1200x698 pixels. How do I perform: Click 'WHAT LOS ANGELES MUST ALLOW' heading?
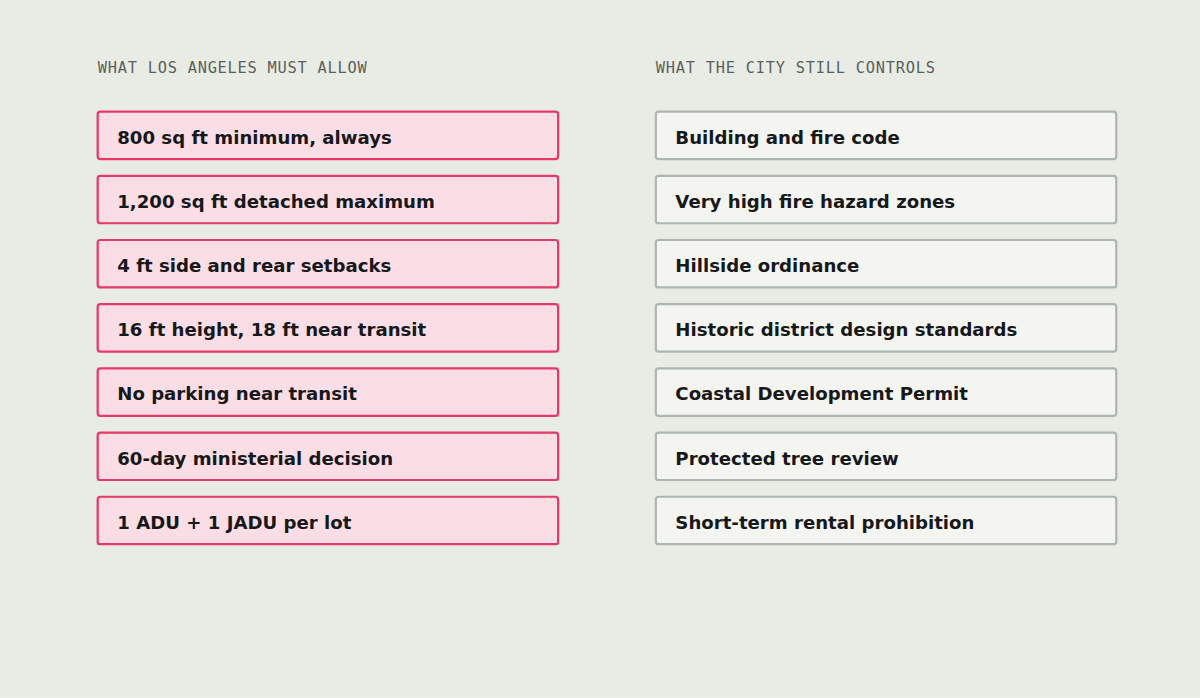tap(232, 68)
